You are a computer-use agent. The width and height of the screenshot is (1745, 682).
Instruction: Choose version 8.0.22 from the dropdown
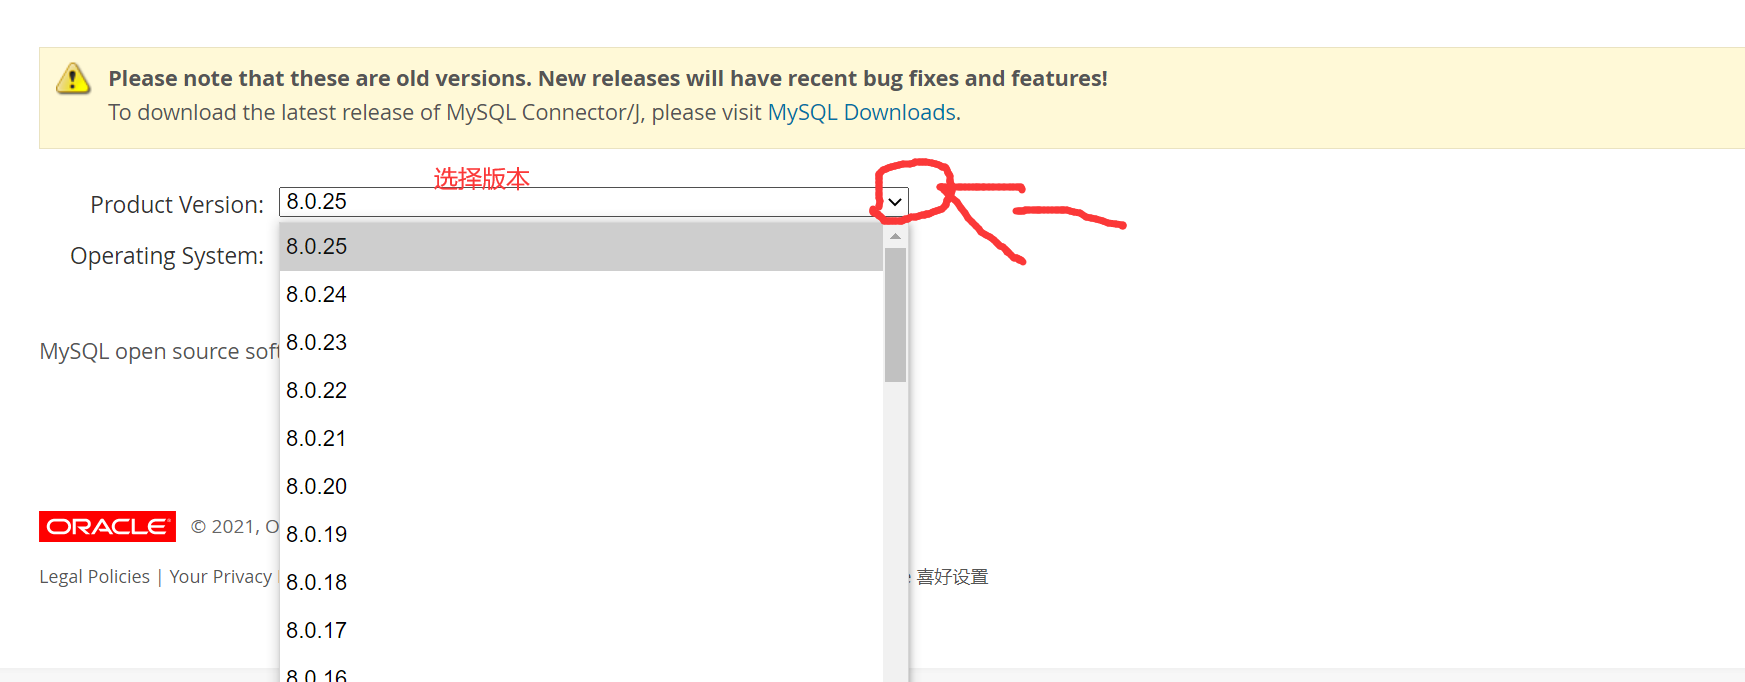pyautogui.click(x=582, y=390)
